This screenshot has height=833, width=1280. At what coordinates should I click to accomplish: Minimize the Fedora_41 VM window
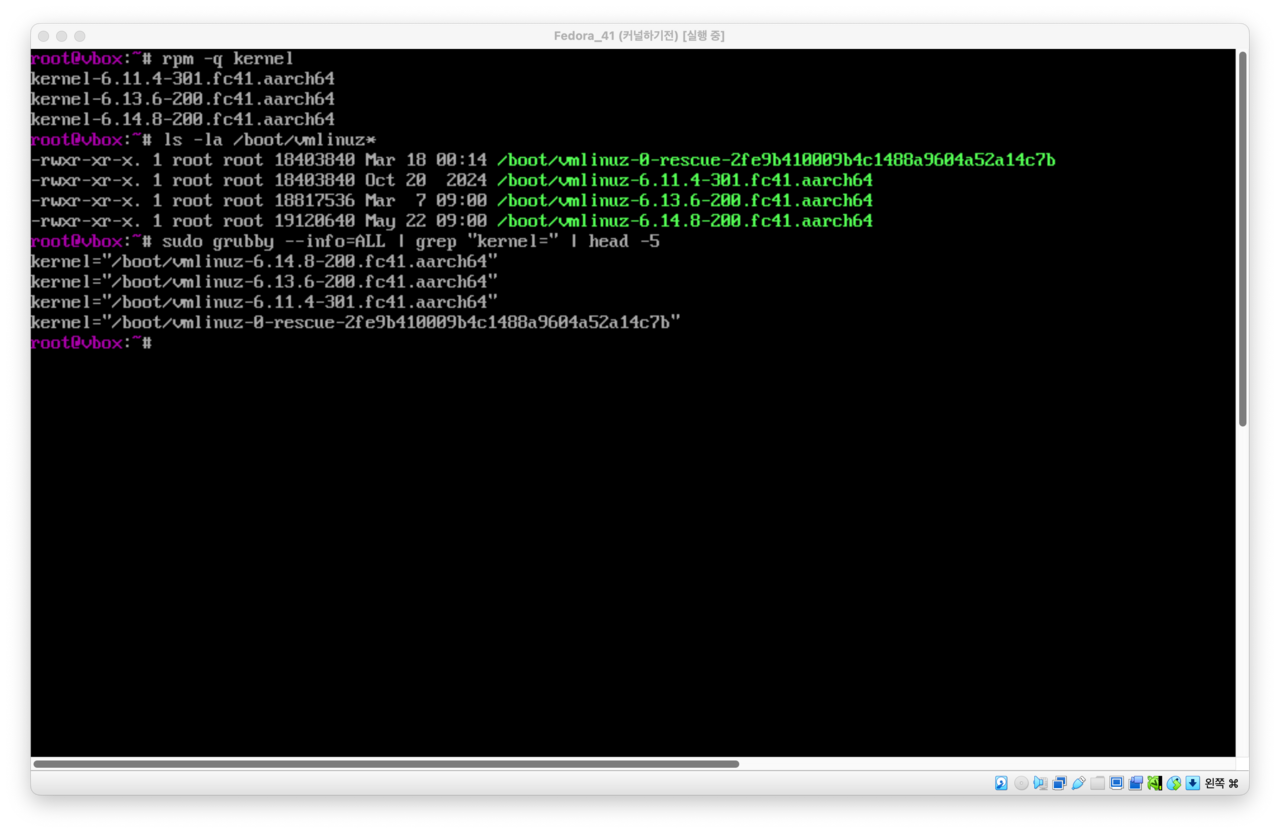pos(61,36)
